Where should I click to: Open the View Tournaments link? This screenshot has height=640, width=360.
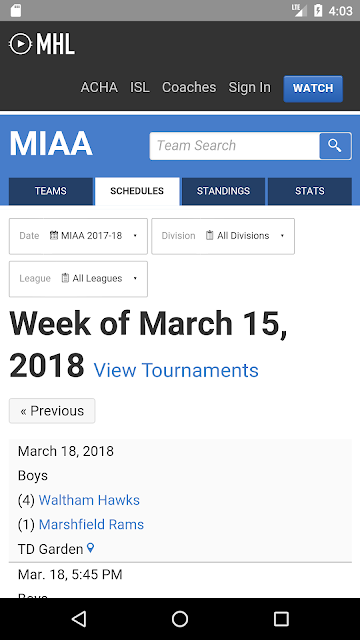point(176,371)
